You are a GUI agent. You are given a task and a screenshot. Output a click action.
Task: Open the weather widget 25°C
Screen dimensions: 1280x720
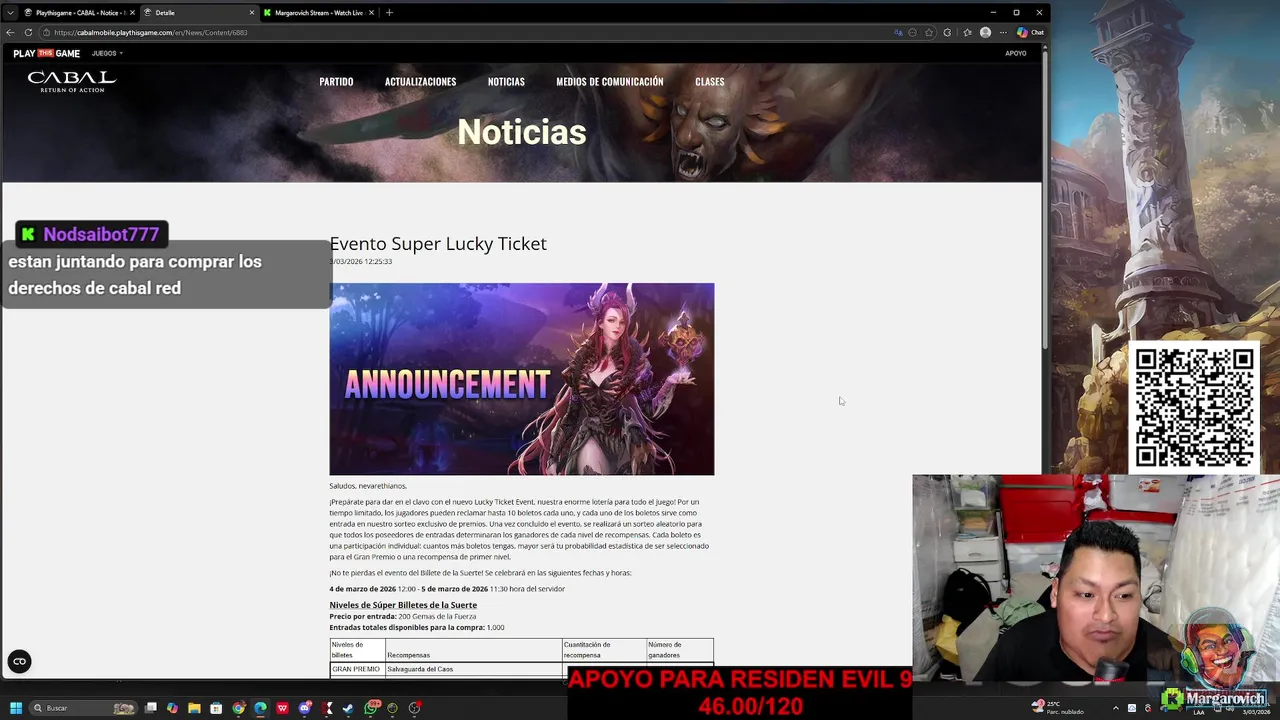(x=1058, y=708)
